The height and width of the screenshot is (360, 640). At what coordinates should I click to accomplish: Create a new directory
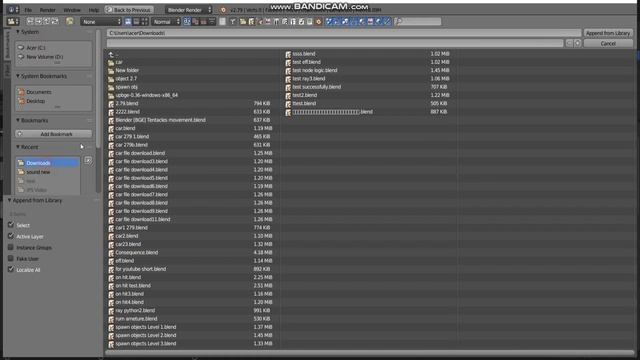(70, 21)
